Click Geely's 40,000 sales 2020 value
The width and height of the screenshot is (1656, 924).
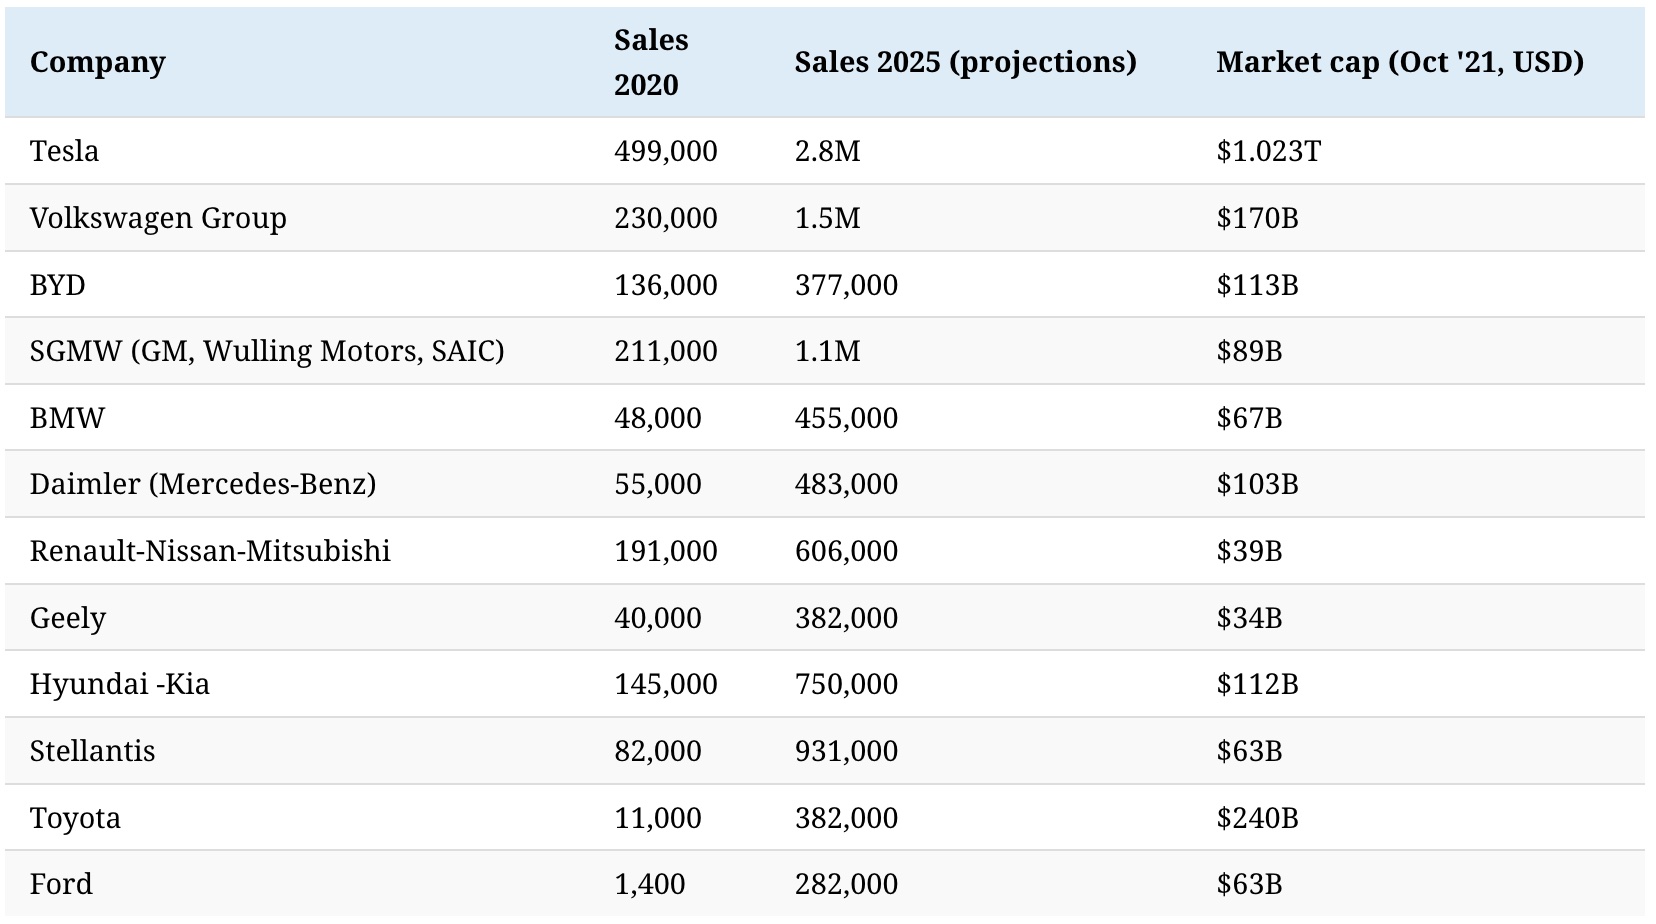tap(657, 618)
